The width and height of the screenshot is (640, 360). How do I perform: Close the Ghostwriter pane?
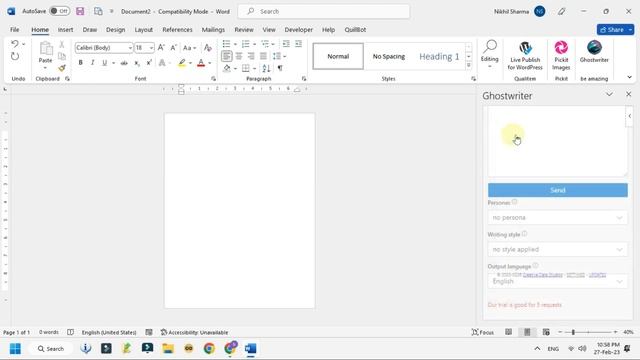click(629, 94)
